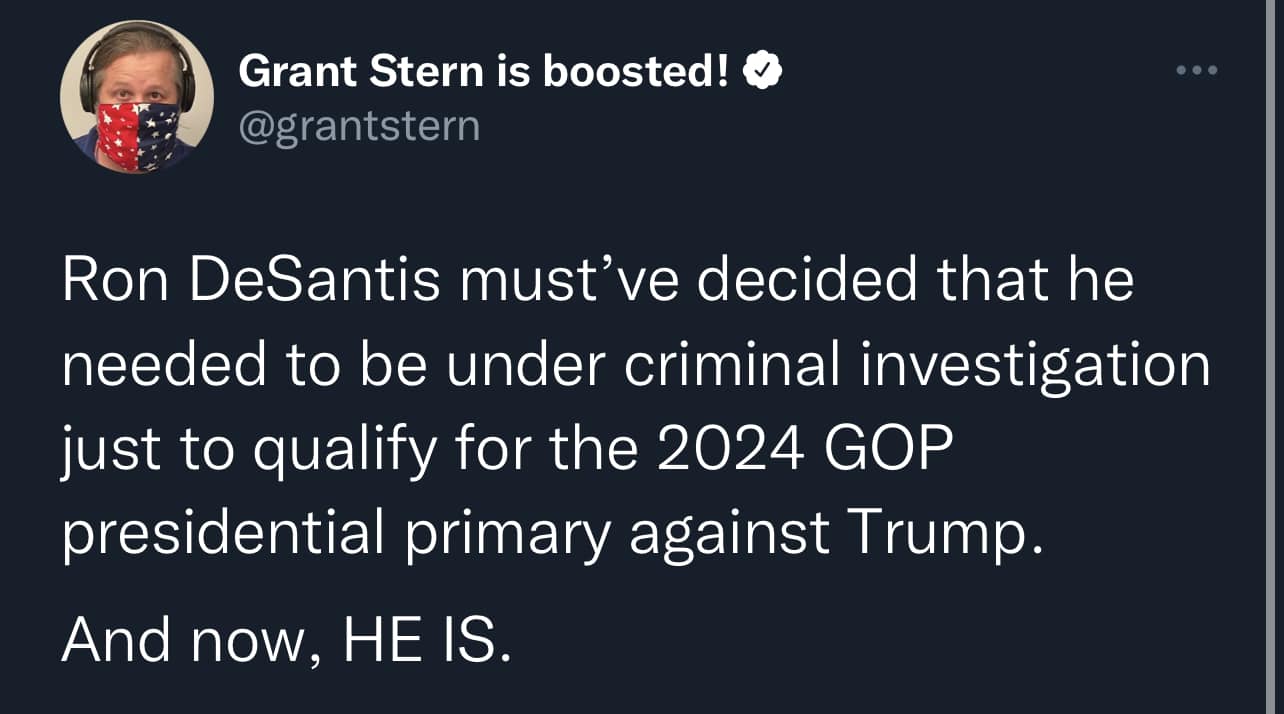Click the word against in tweet text
Viewport: 1284px width, 714px height.
coord(729,539)
